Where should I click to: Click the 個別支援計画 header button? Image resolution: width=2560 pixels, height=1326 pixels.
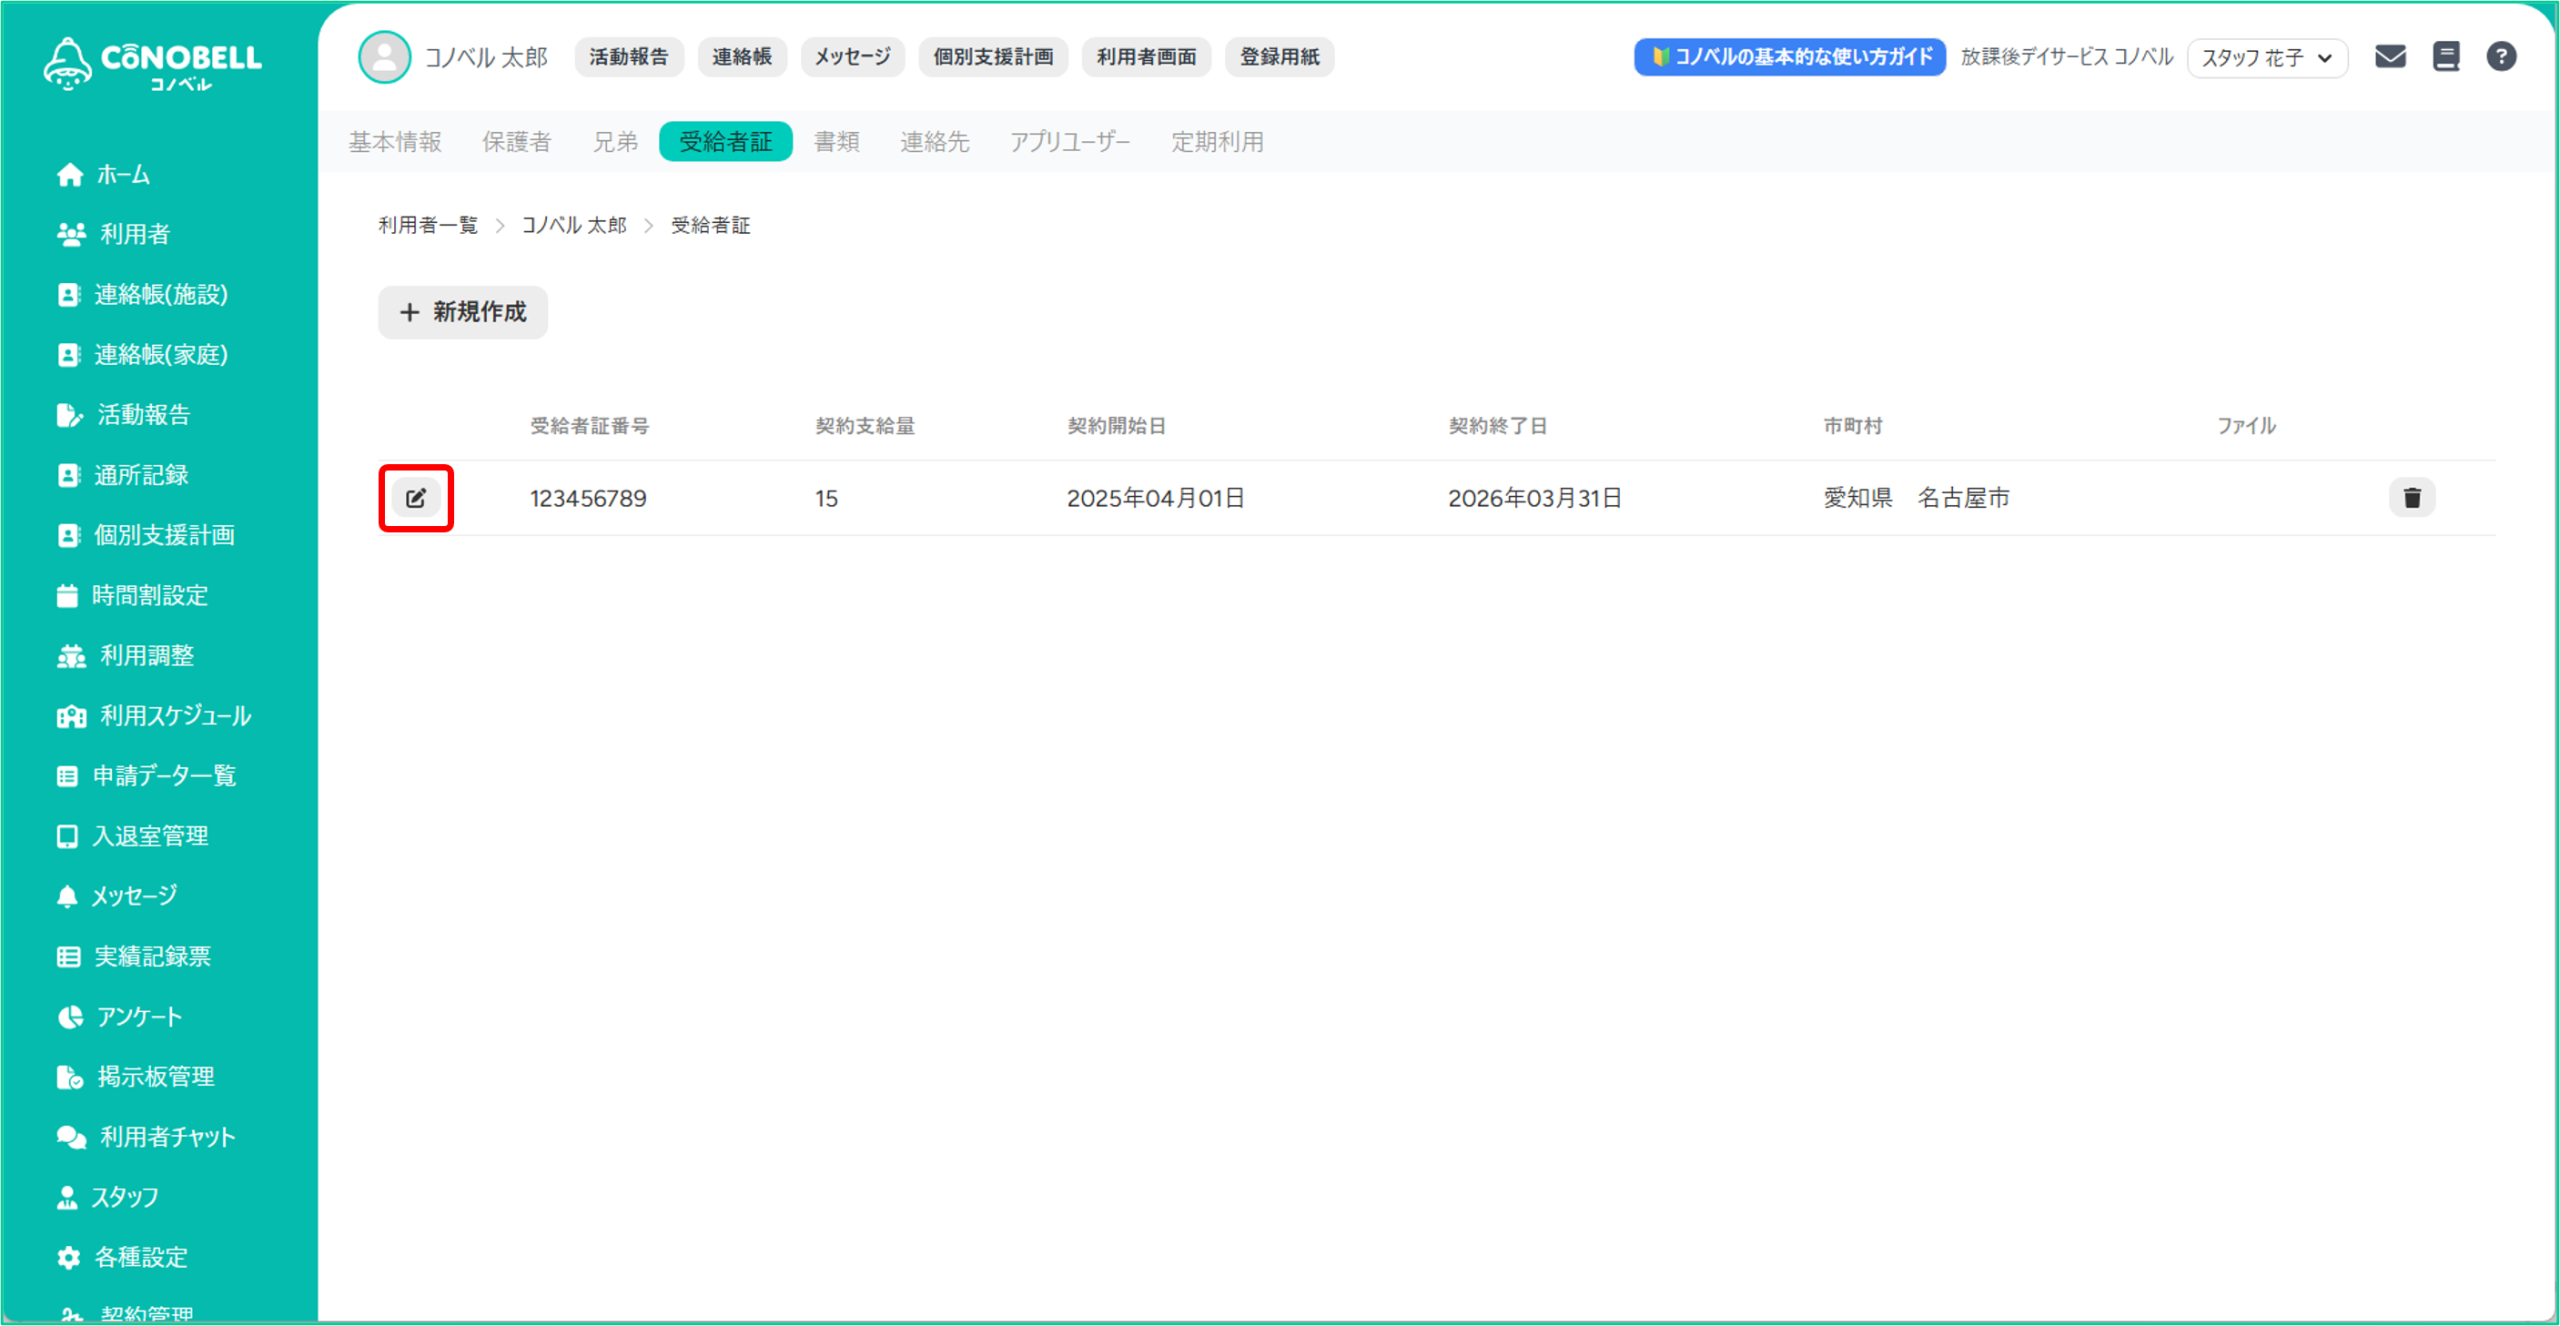[992, 57]
